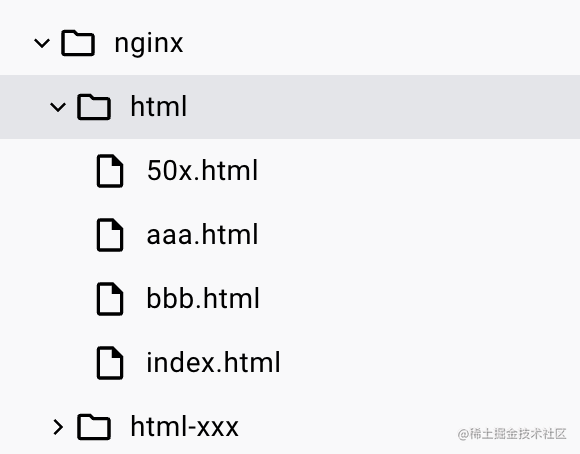Expand the html-xxx folder chevron
Screen dimensions: 580x454
click(58, 427)
